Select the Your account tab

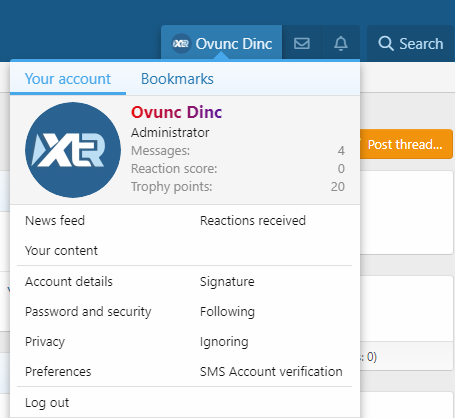tap(68, 79)
